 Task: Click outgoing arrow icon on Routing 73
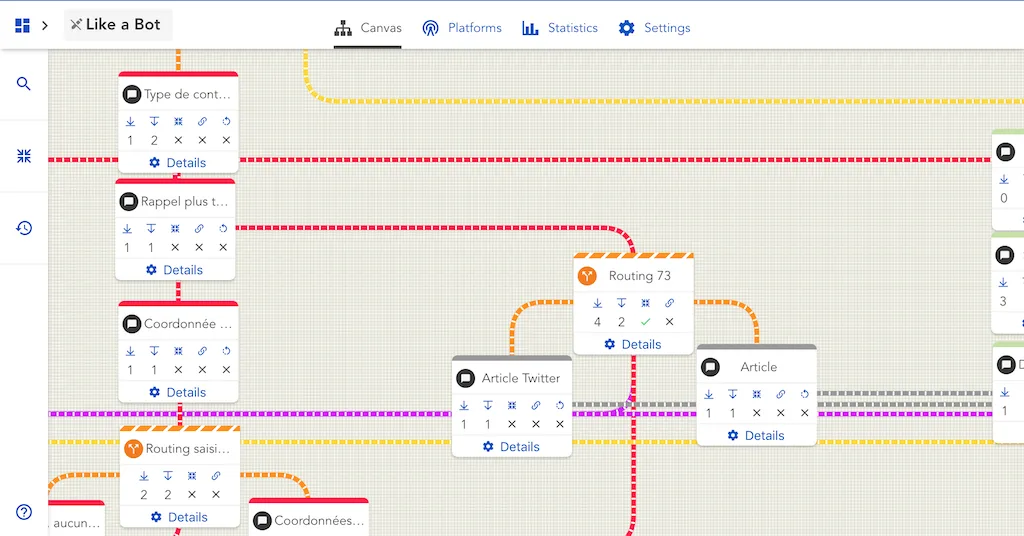(x=621, y=303)
